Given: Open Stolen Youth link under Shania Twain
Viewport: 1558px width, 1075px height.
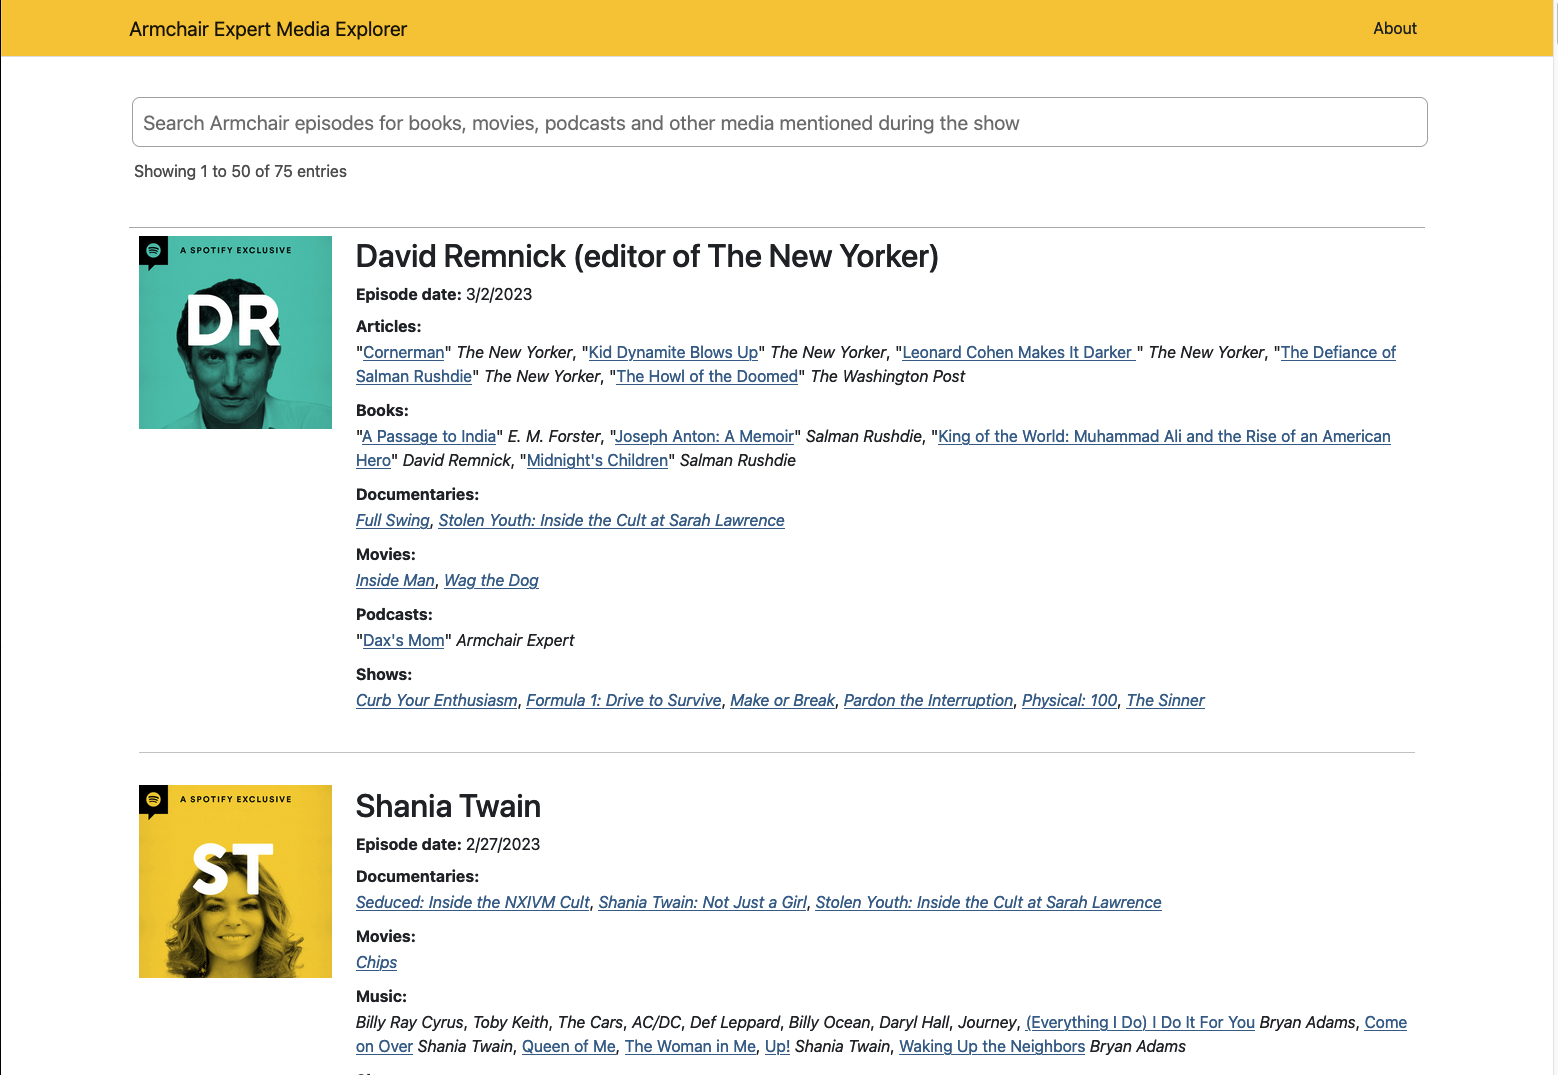Looking at the screenshot, I should click(988, 902).
